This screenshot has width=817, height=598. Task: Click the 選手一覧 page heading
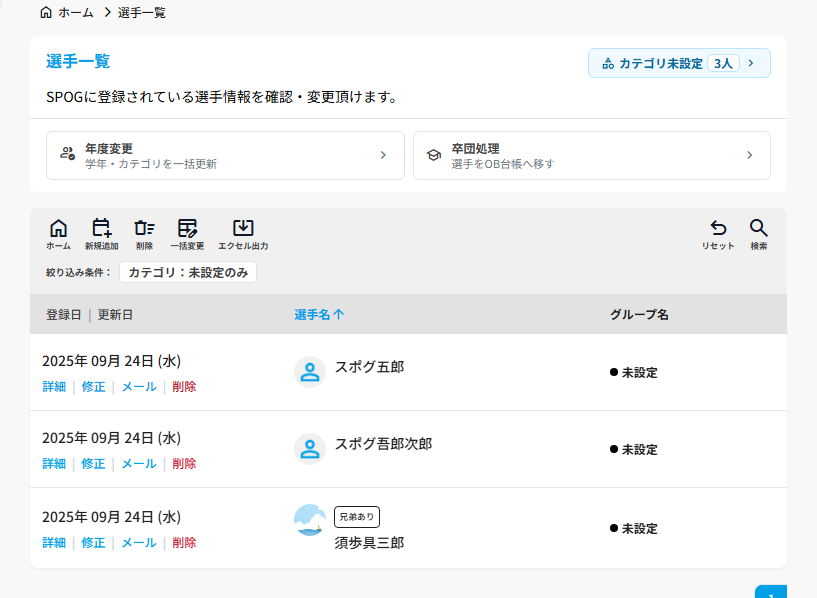(78, 61)
